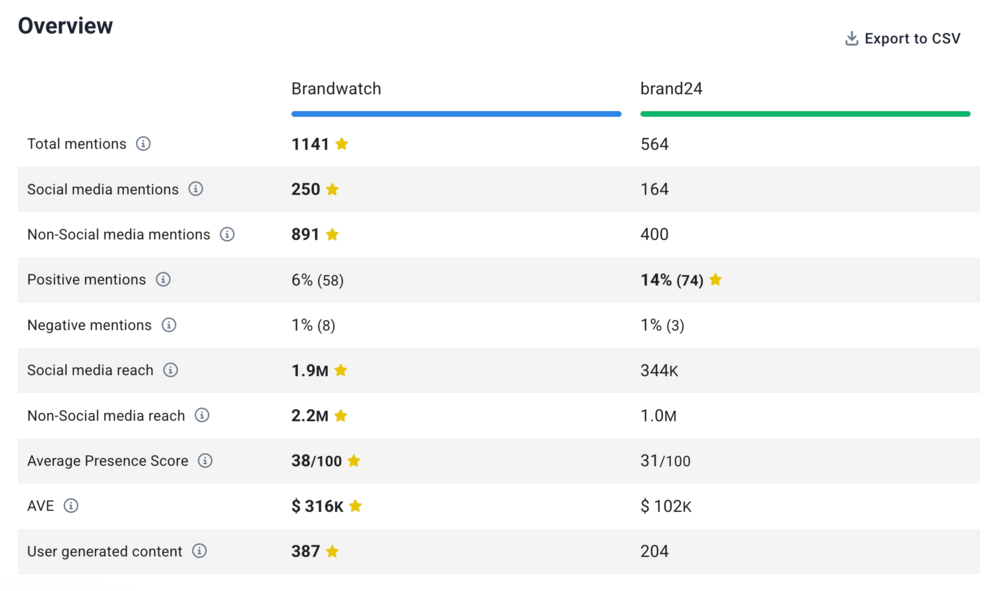The image size is (1000, 591).
Task: Click Brandwatch's $ 316K AVE value
Action: (317, 506)
